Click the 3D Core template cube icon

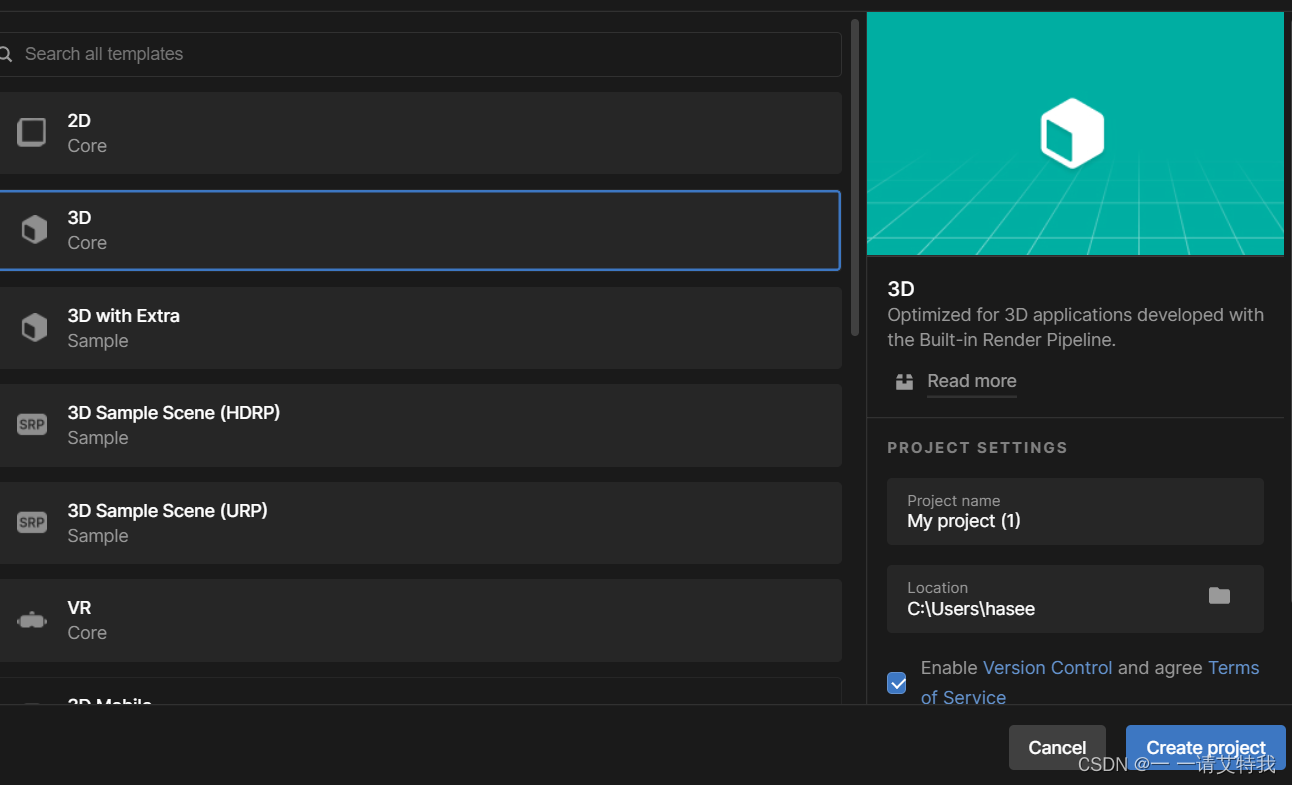pyautogui.click(x=34, y=230)
